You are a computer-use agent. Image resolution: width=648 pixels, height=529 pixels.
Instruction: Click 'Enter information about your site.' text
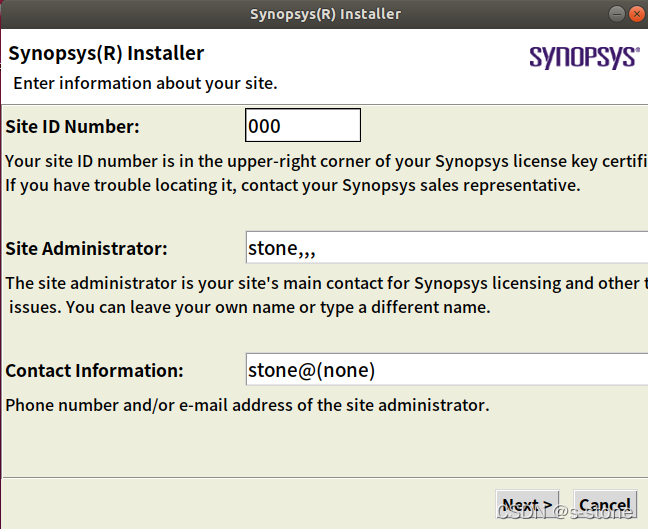[145, 83]
